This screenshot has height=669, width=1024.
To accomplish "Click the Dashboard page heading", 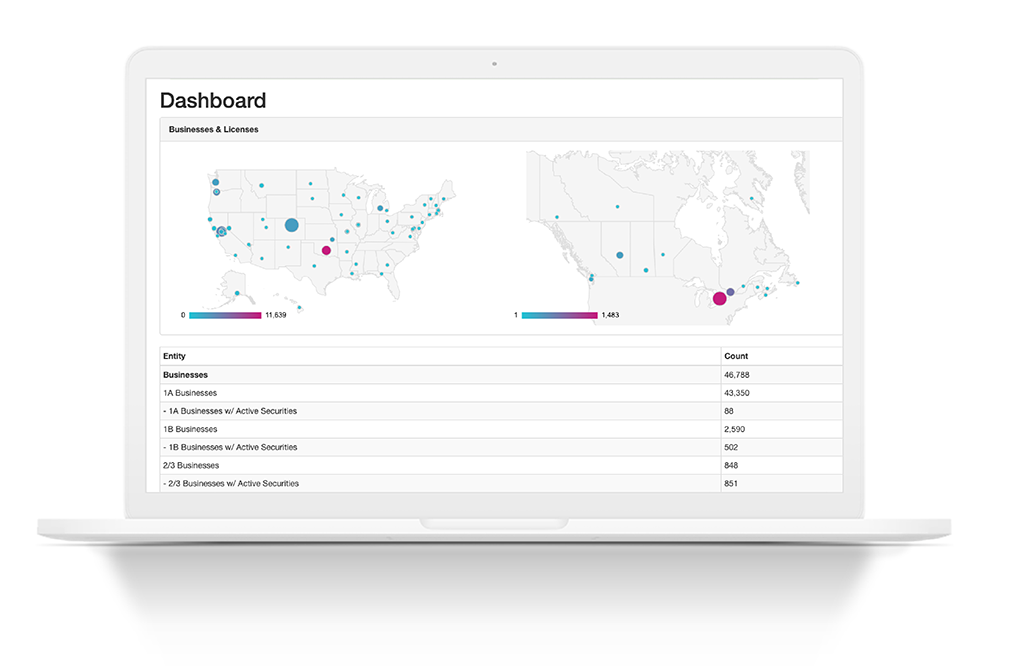I will coord(213,101).
